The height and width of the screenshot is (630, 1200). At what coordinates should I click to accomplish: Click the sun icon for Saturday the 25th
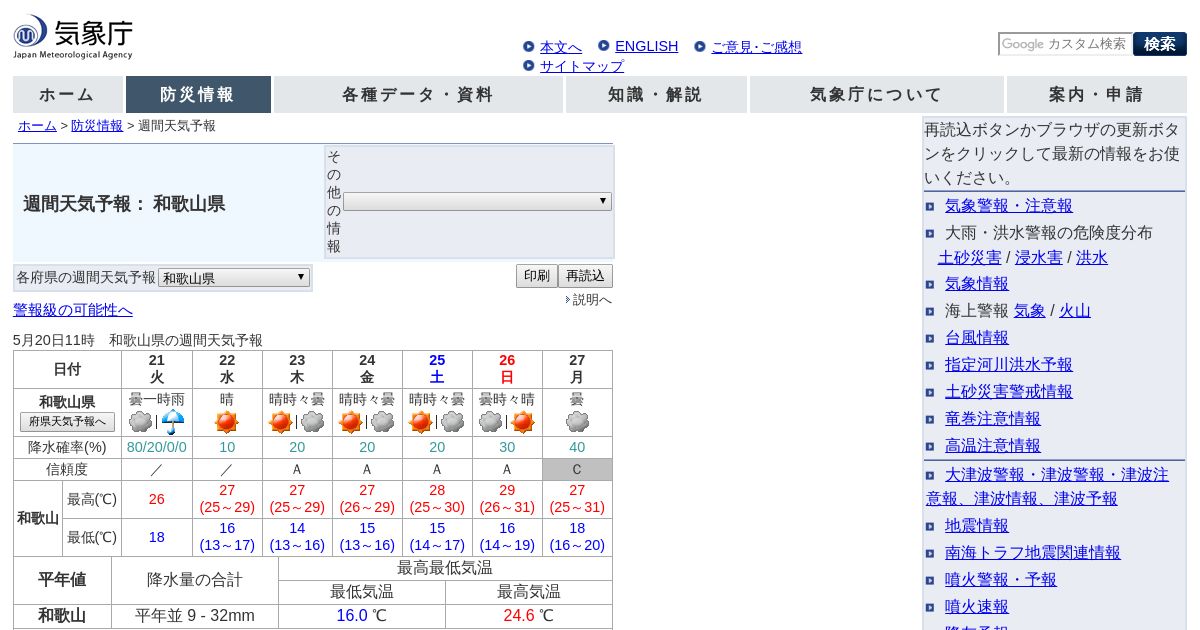[x=421, y=422]
